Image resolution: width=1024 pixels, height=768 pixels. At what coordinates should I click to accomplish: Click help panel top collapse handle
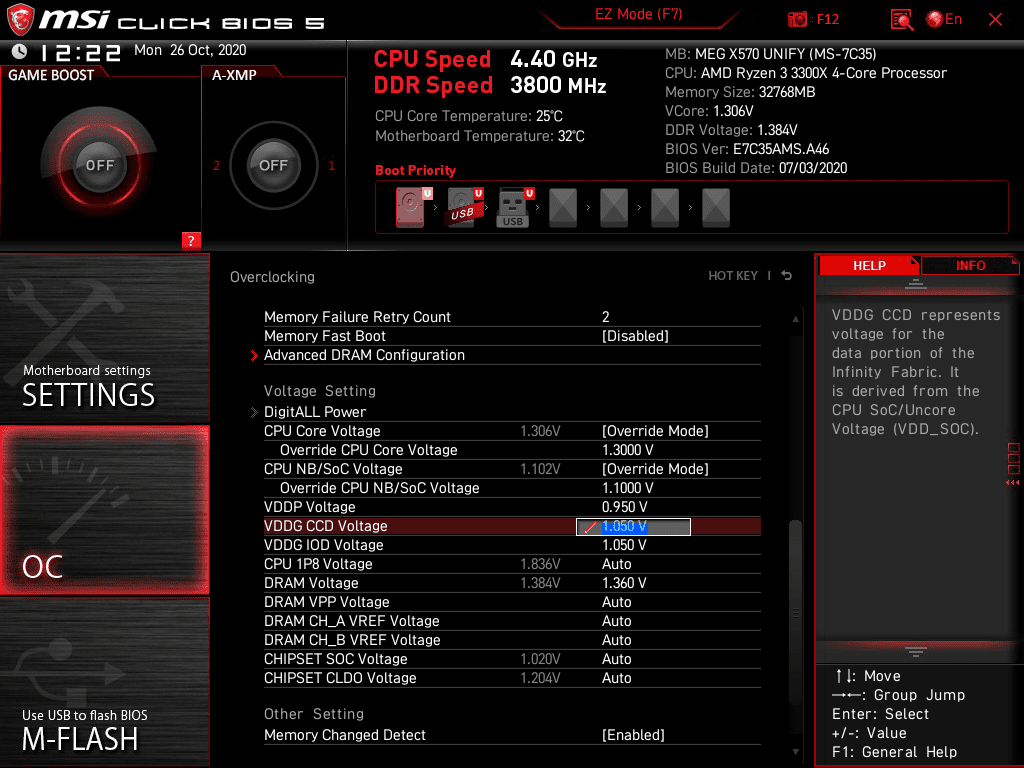916,283
